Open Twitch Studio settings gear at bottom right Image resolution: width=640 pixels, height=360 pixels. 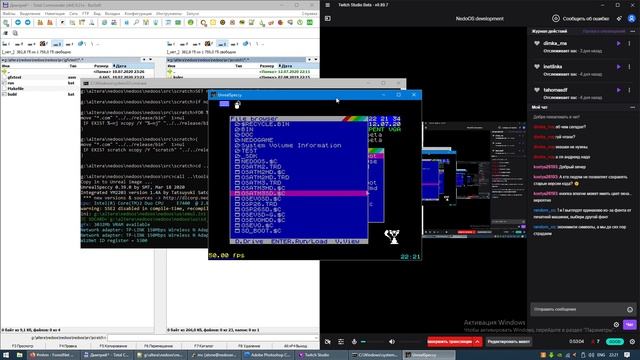[x=632, y=342]
